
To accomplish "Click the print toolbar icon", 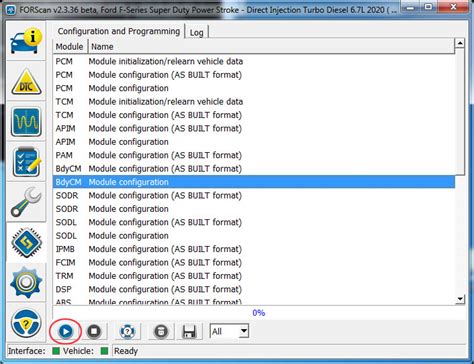I will click(x=161, y=331).
